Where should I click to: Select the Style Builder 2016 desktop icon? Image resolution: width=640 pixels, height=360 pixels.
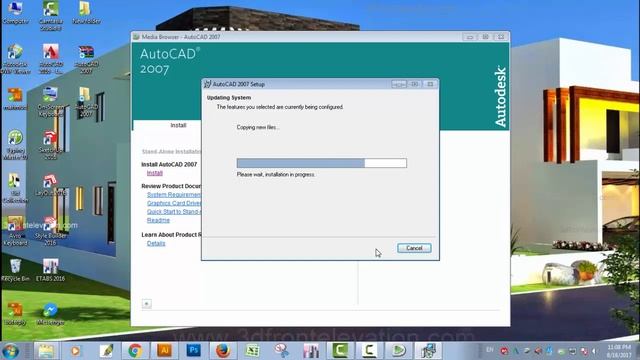pos(51,231)
